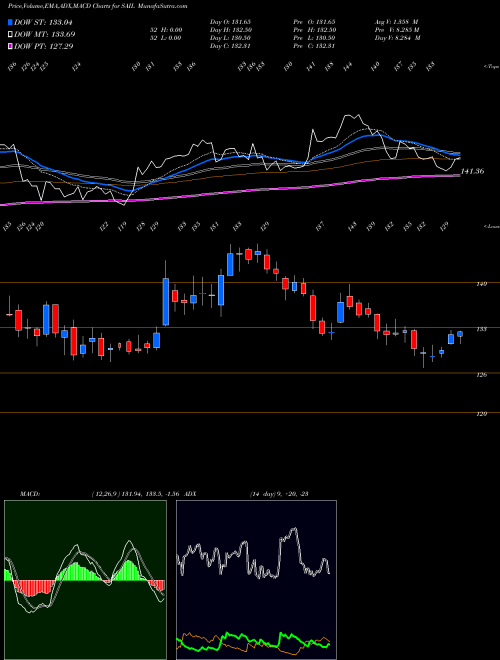The height and width of the screenshot is (660, 500).
Task: Click the magenta DOW PT legend swatch
Action: [x=10, y=46]
